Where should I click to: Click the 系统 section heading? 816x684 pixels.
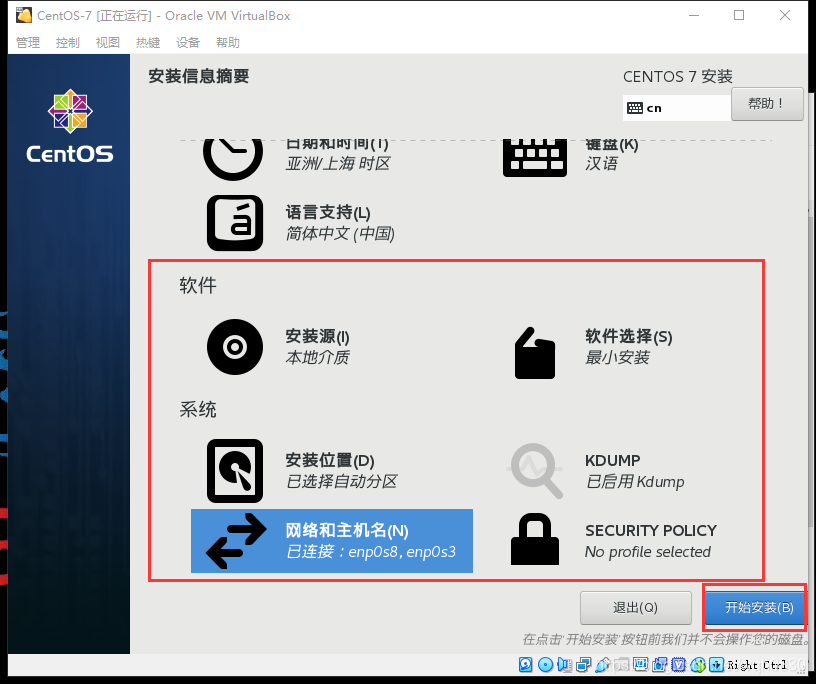tap(198, 409)
